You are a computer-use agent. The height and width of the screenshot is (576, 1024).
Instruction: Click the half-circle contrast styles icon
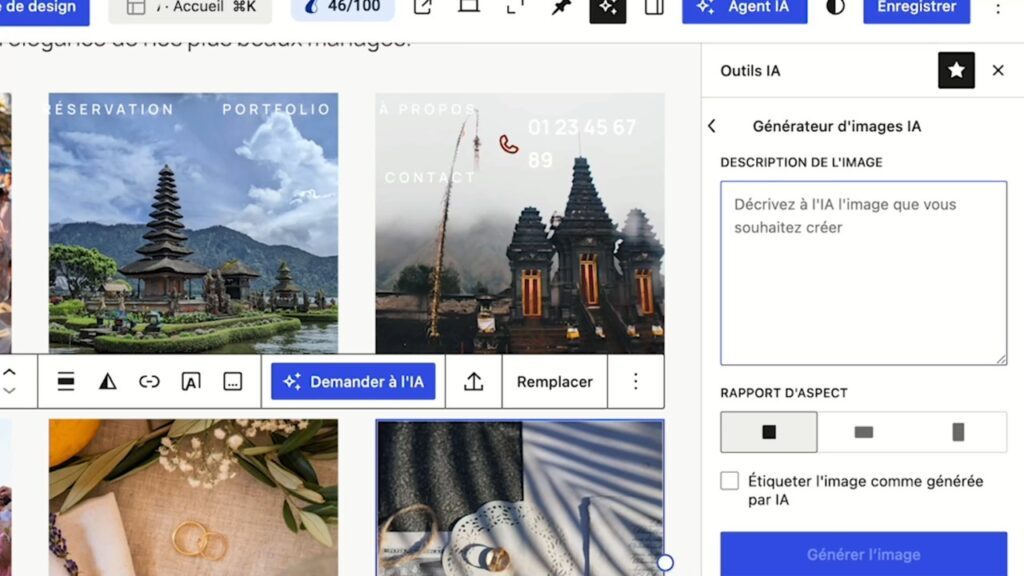click(x=835, y=7)
